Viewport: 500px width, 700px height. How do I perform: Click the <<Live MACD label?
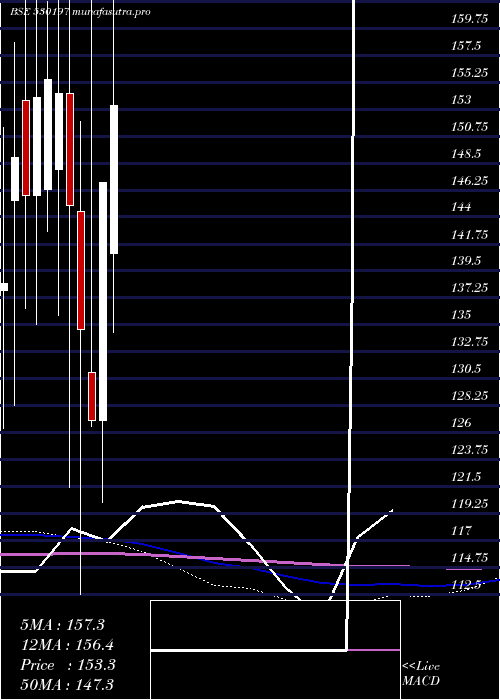pyautogui.click(x=421, y=673)
